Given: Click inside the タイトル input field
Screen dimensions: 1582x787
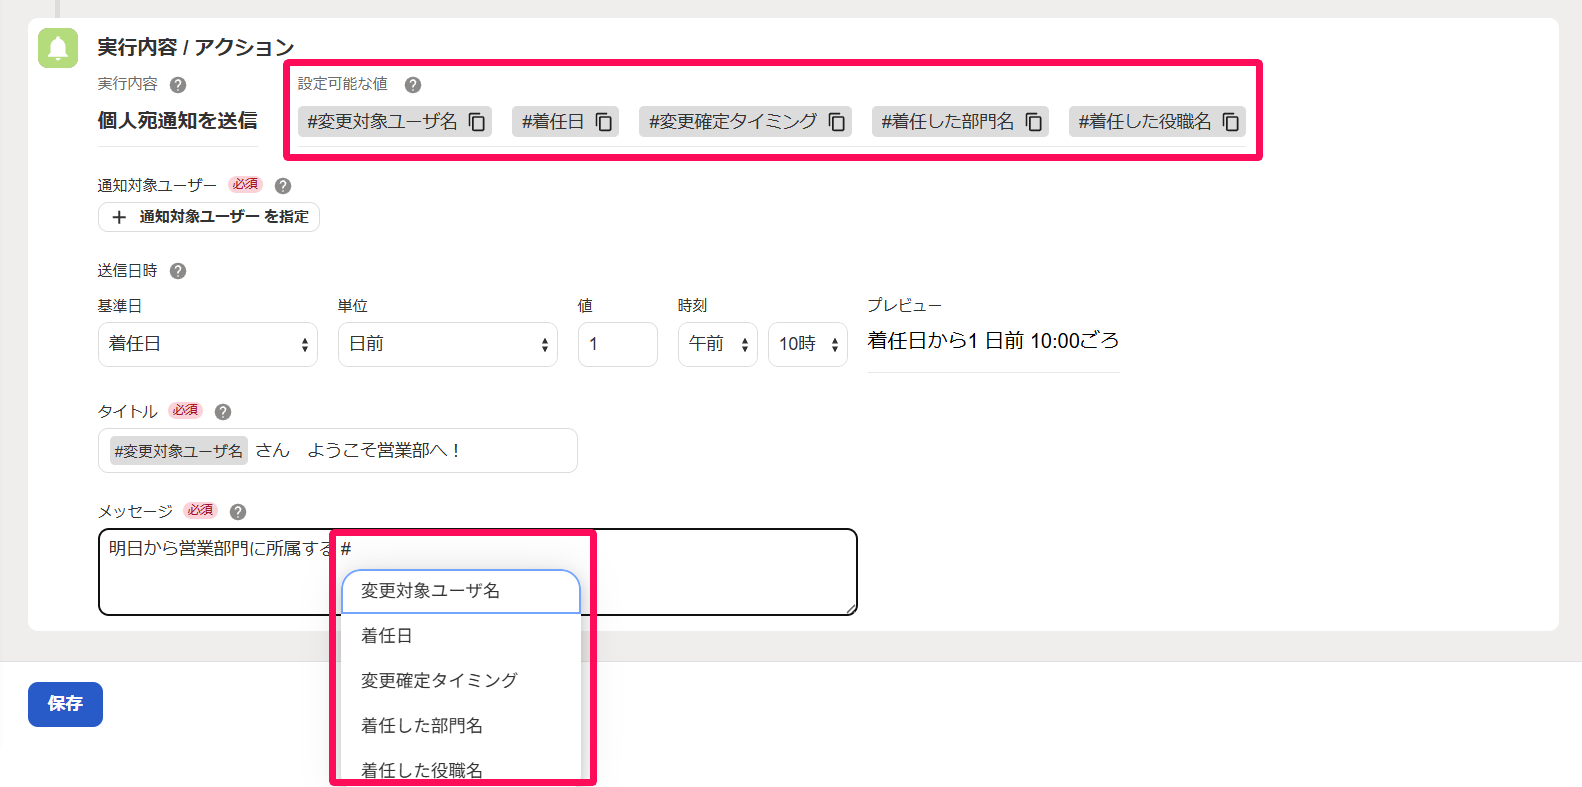Looking at the screenshot, I should (x=338, y=450).
